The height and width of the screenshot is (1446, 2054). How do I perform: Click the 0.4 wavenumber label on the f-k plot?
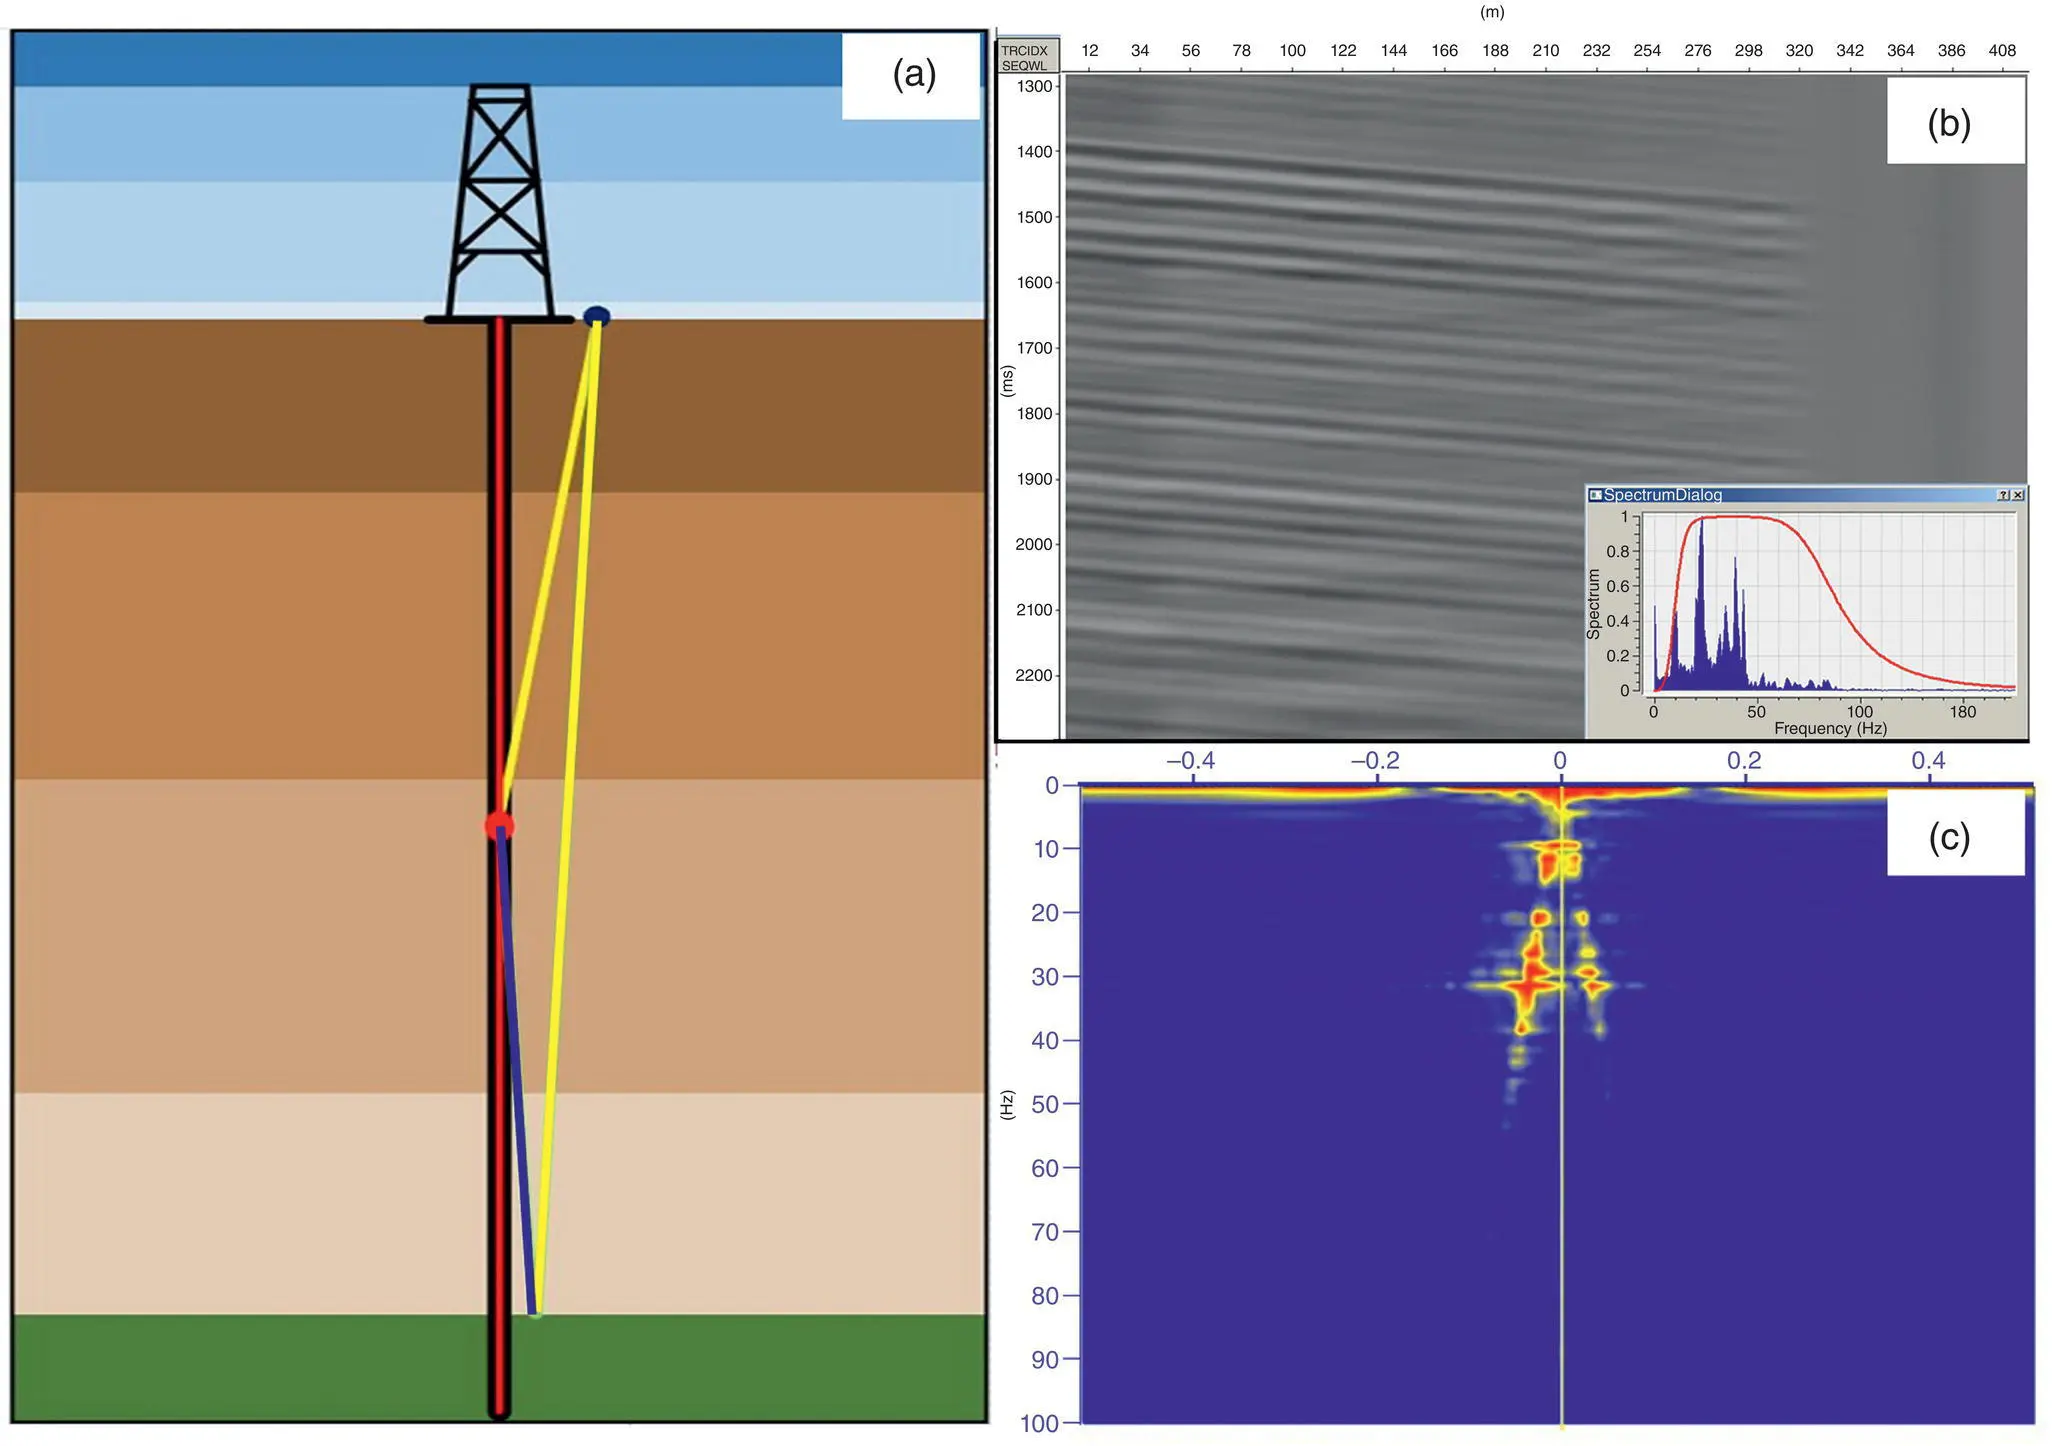tap(1928, 761)
